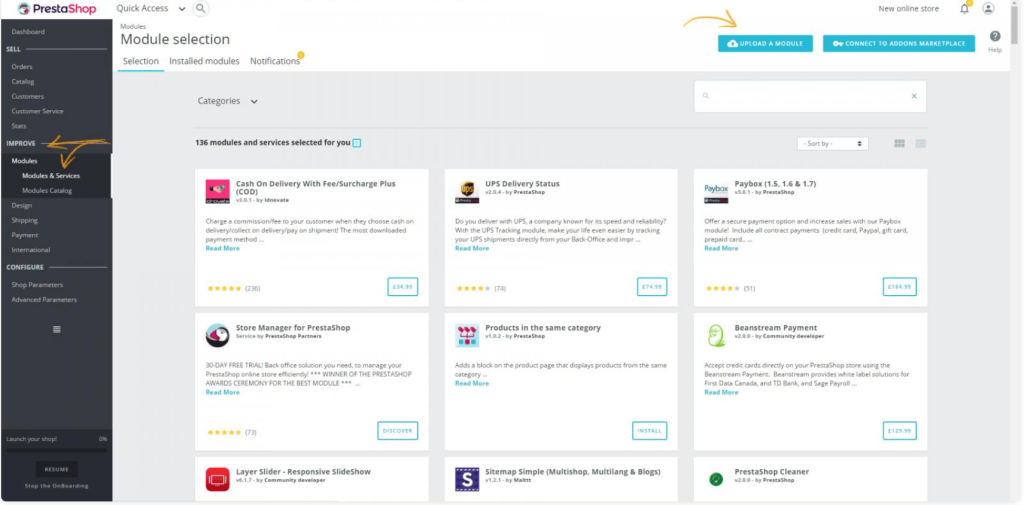1024x505 pixels.
Task: Click the £74.99 price button
Action: 652,287
